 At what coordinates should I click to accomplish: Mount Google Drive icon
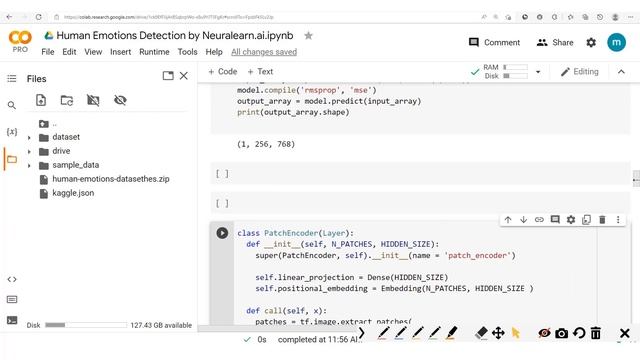tap(93, 100)
